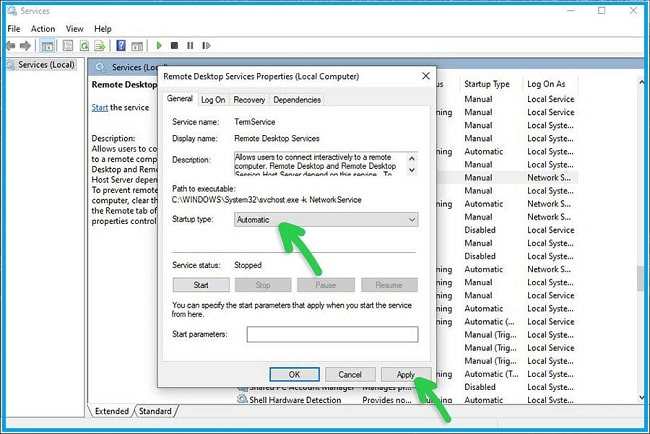
Task: Click the svchost.exe executable path text
Action: (x=267, y=200)
